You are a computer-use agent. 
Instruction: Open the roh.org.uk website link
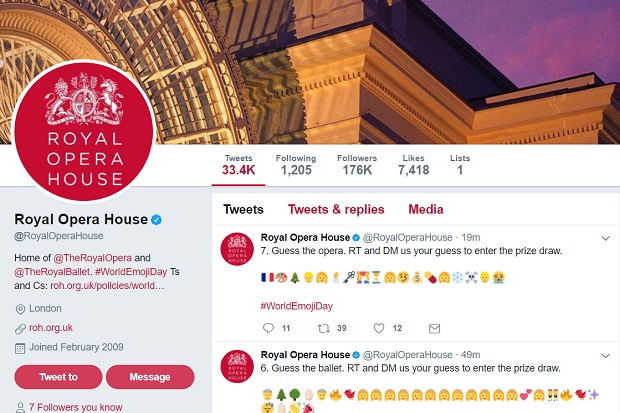51,328
